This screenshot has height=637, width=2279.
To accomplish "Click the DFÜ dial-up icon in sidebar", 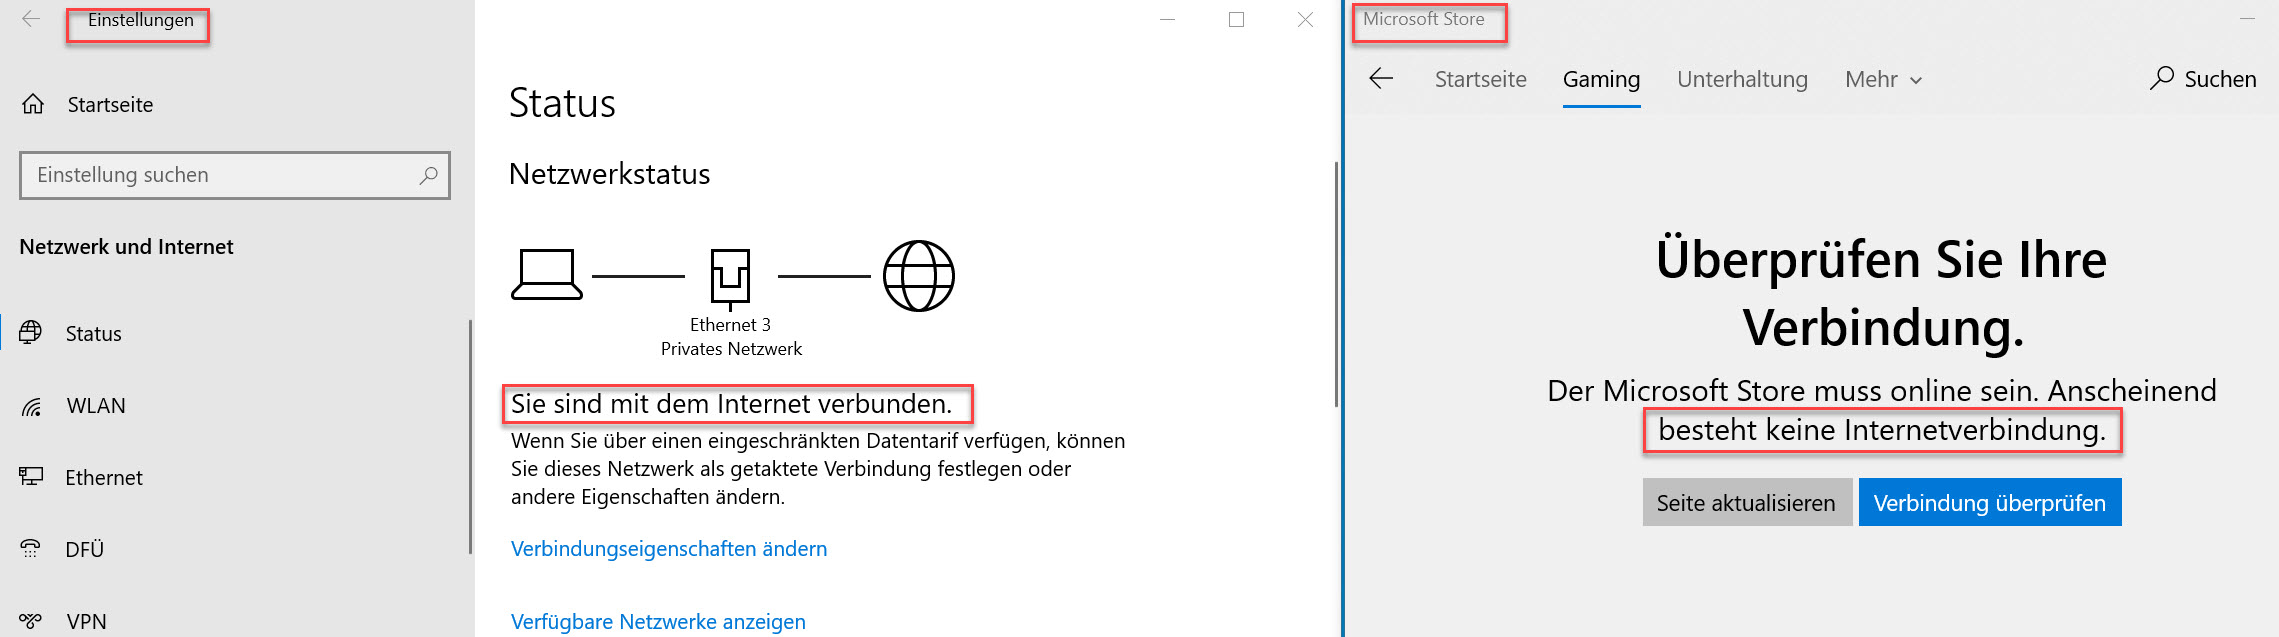I will click(30, 549).
